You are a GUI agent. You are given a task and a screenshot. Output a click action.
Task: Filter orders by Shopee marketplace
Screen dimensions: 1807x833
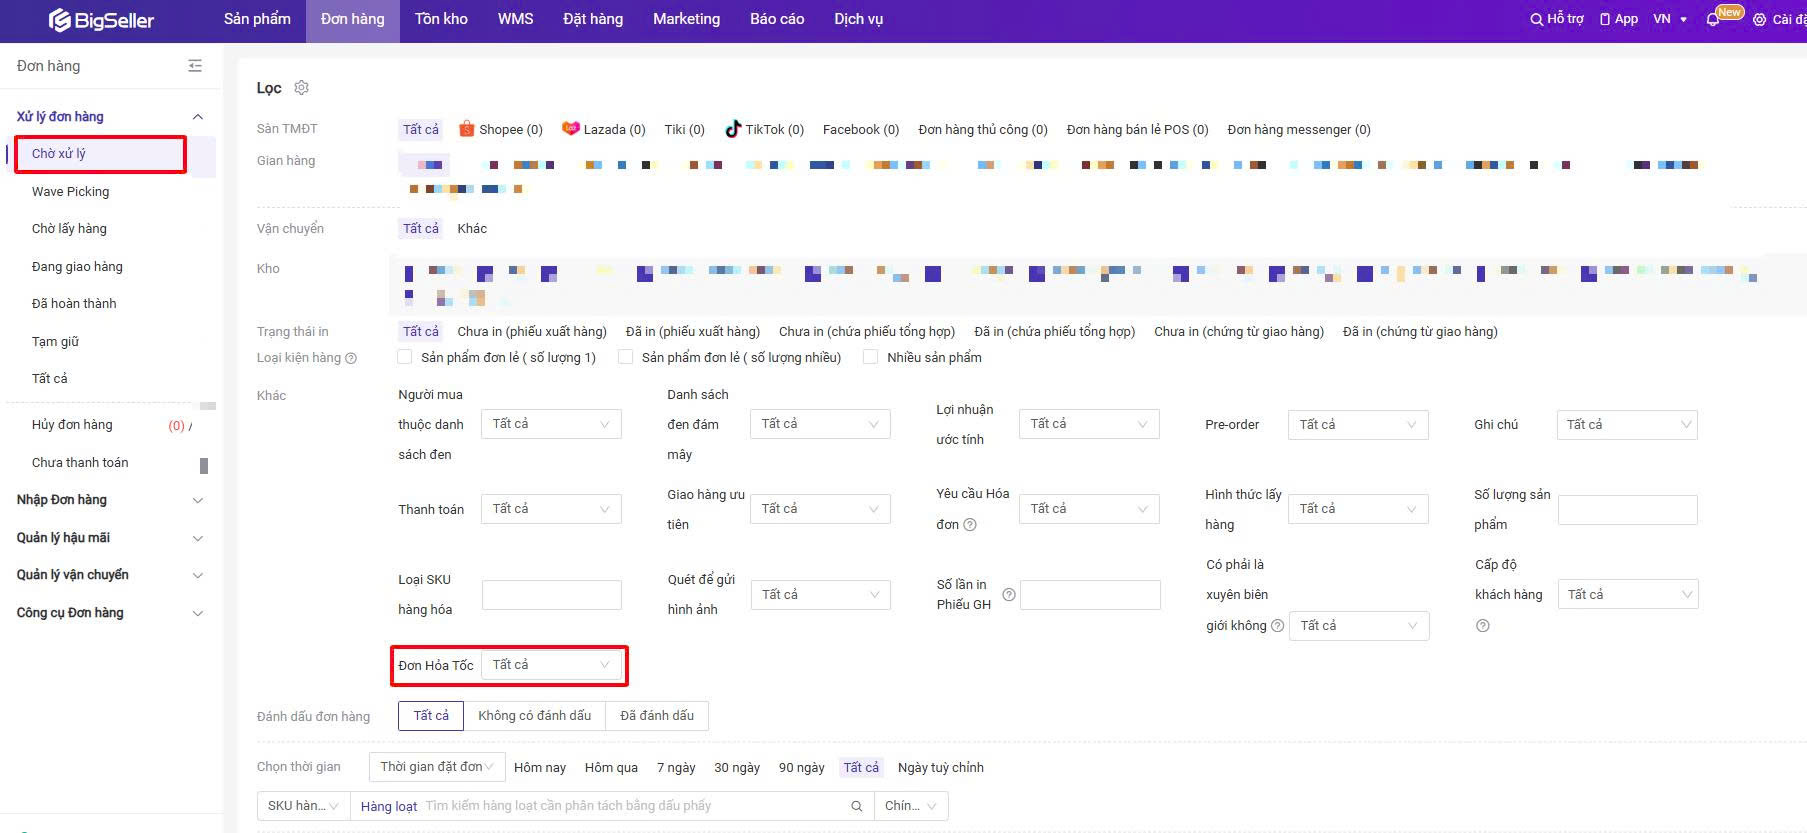[x=500, y=129]
